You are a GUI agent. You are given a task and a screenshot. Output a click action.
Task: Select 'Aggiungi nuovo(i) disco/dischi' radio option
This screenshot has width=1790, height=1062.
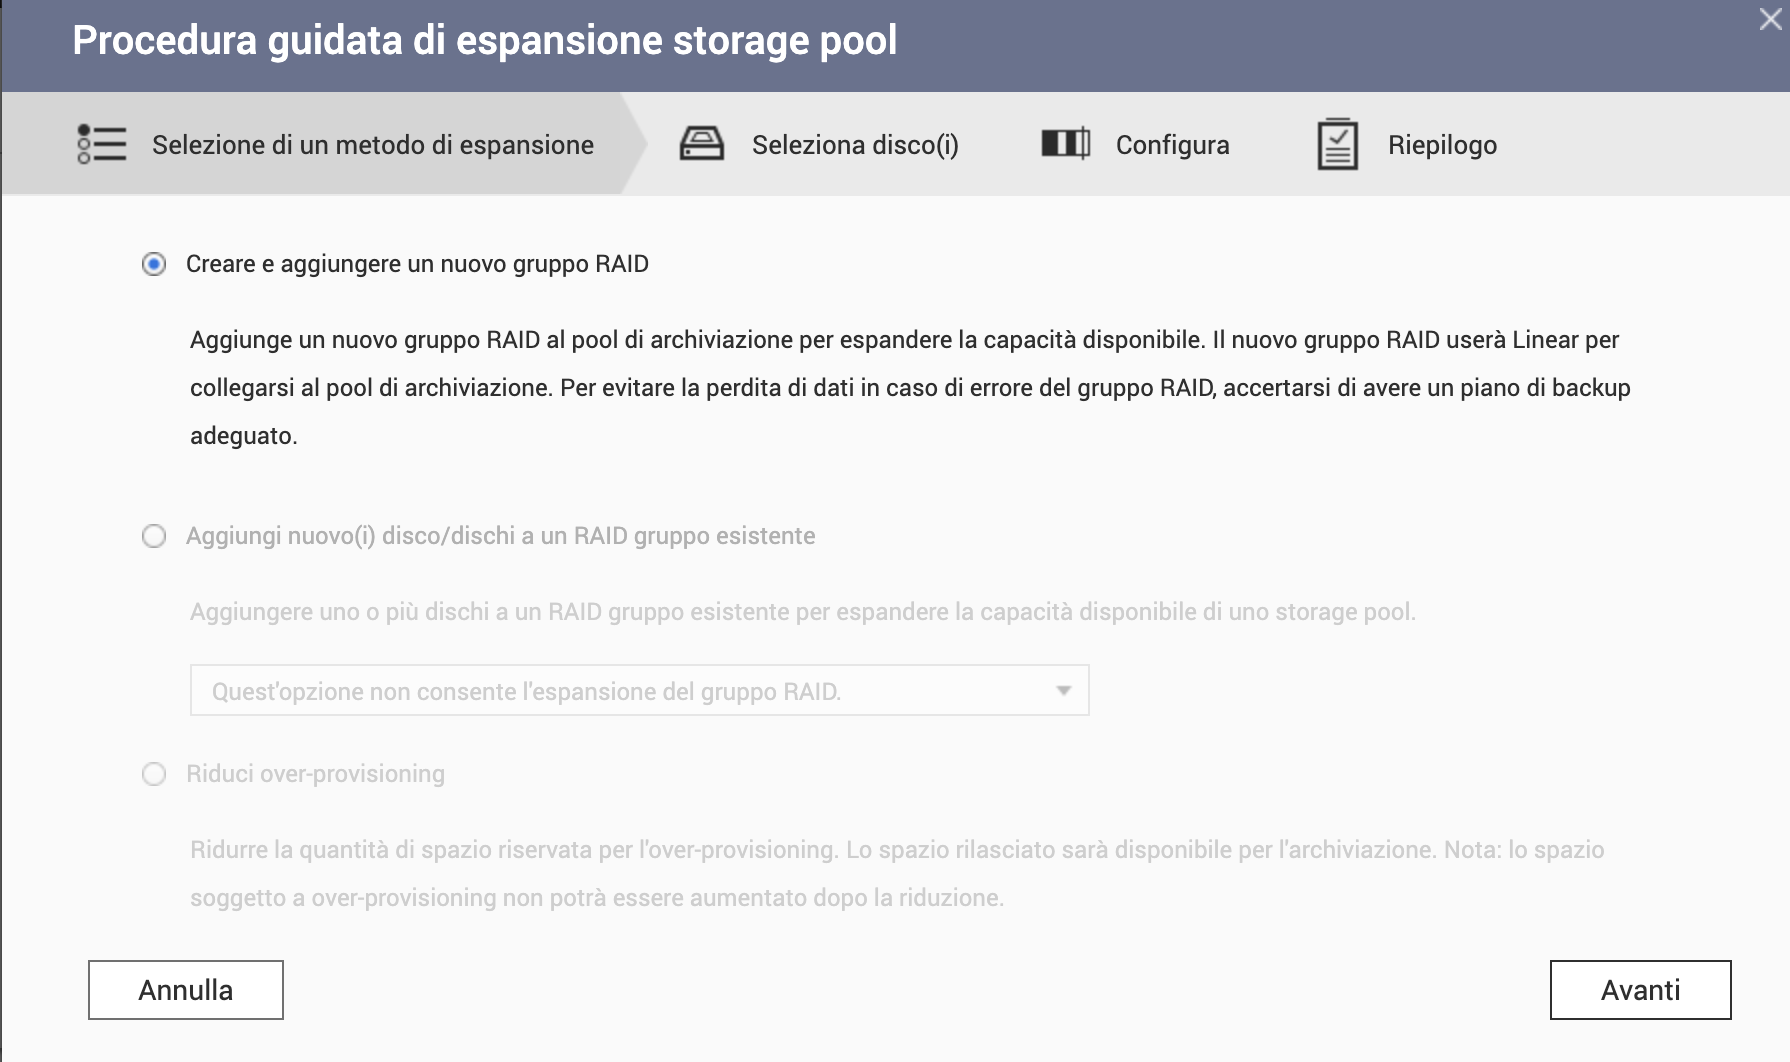click(x=154, y=536)
